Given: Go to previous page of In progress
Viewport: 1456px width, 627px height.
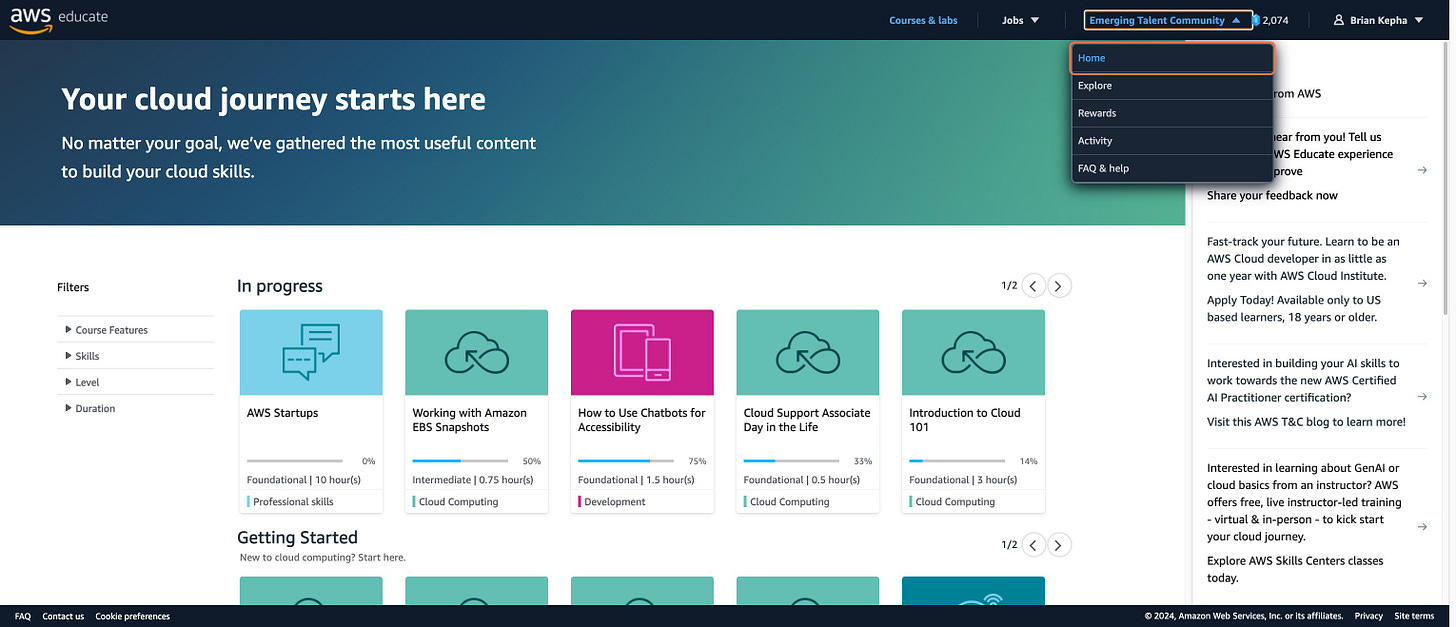Looking at the screenshot, I should click(x=1034, y=286).
